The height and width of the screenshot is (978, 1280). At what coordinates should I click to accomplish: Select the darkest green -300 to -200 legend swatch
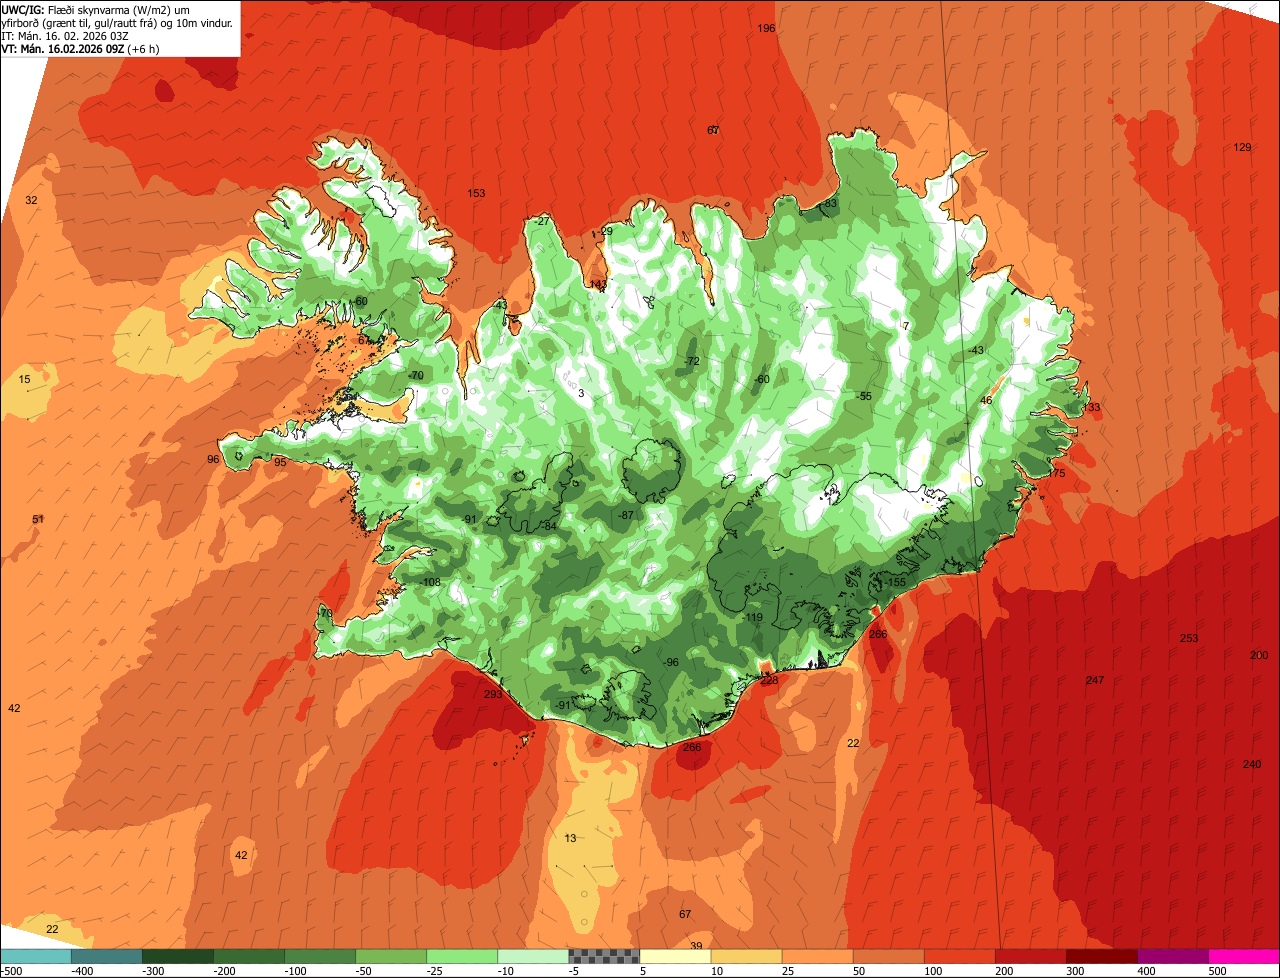(x=178, y=956)
